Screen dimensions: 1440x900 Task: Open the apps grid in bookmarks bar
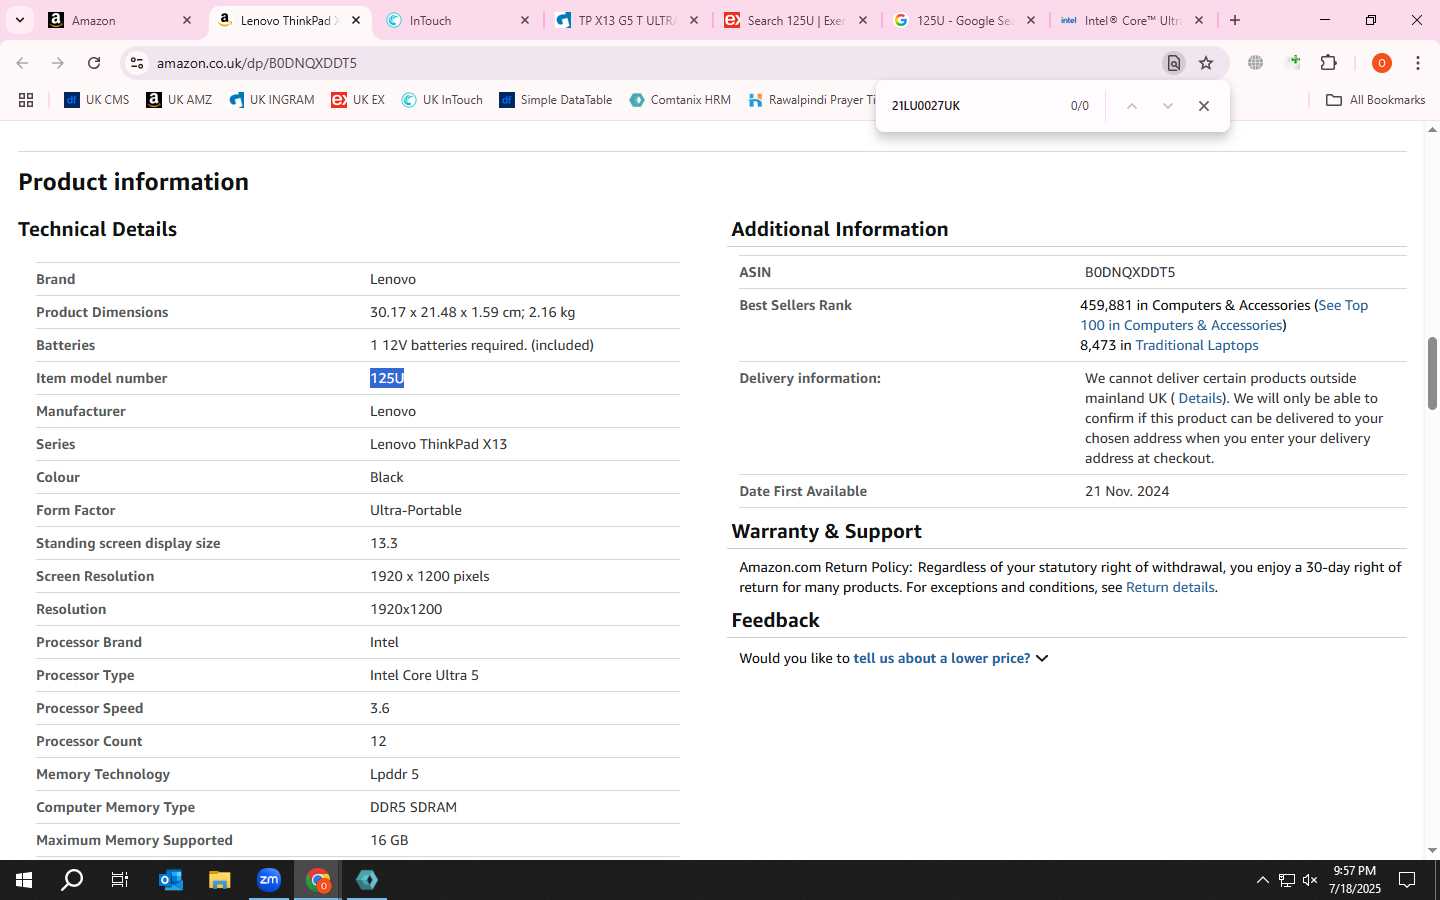[26, 100]
